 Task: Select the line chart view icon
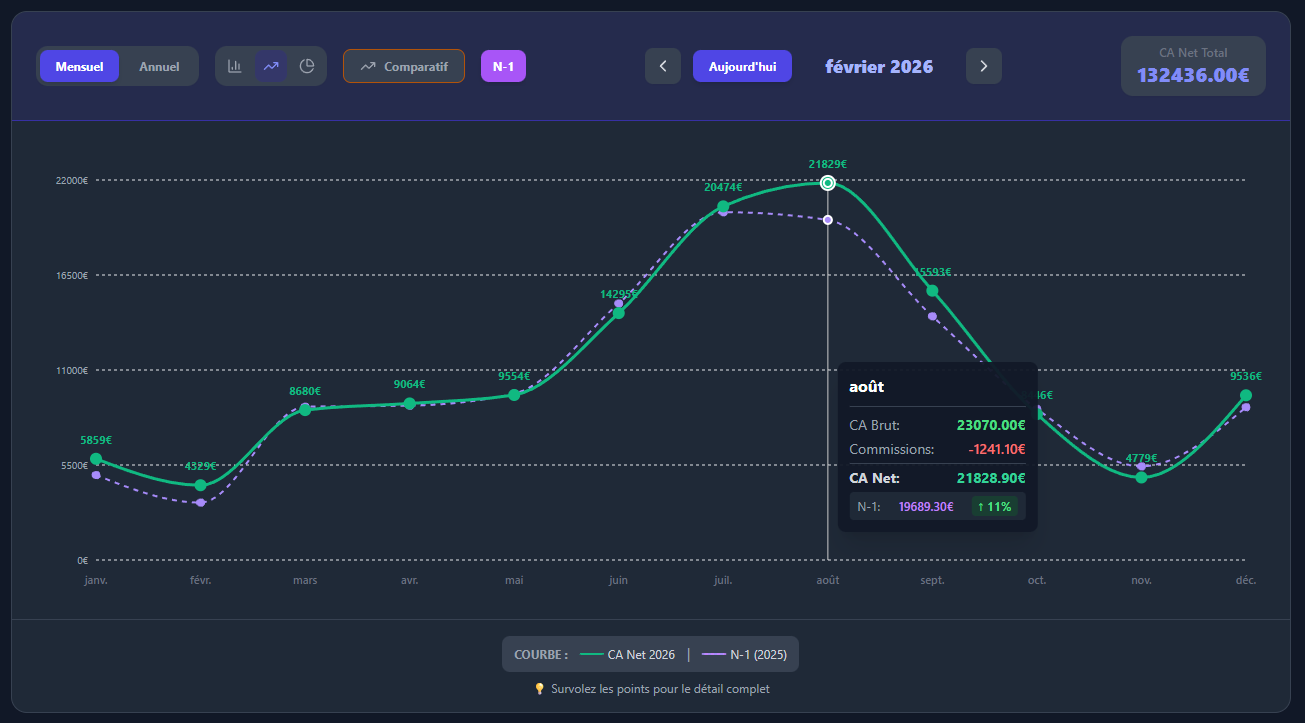271,66
